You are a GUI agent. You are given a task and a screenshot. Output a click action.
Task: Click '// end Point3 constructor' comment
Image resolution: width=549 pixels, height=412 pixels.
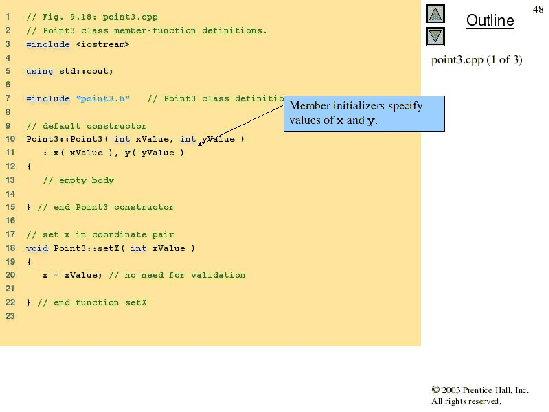(x=105, y=207)
